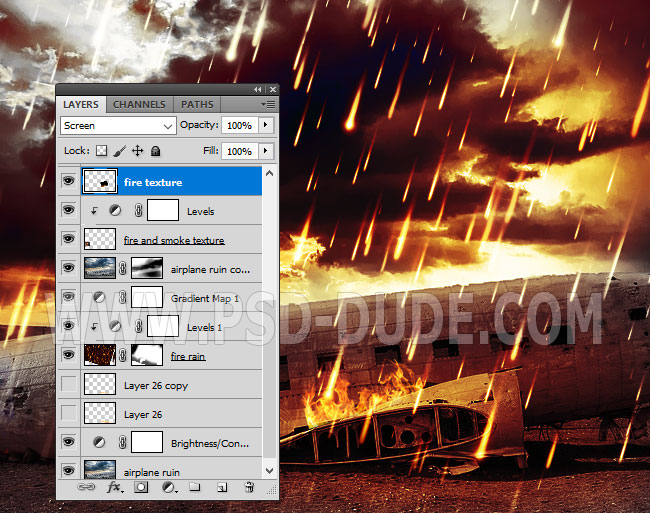Collapse the panel with double arrows

pos(258,90)
